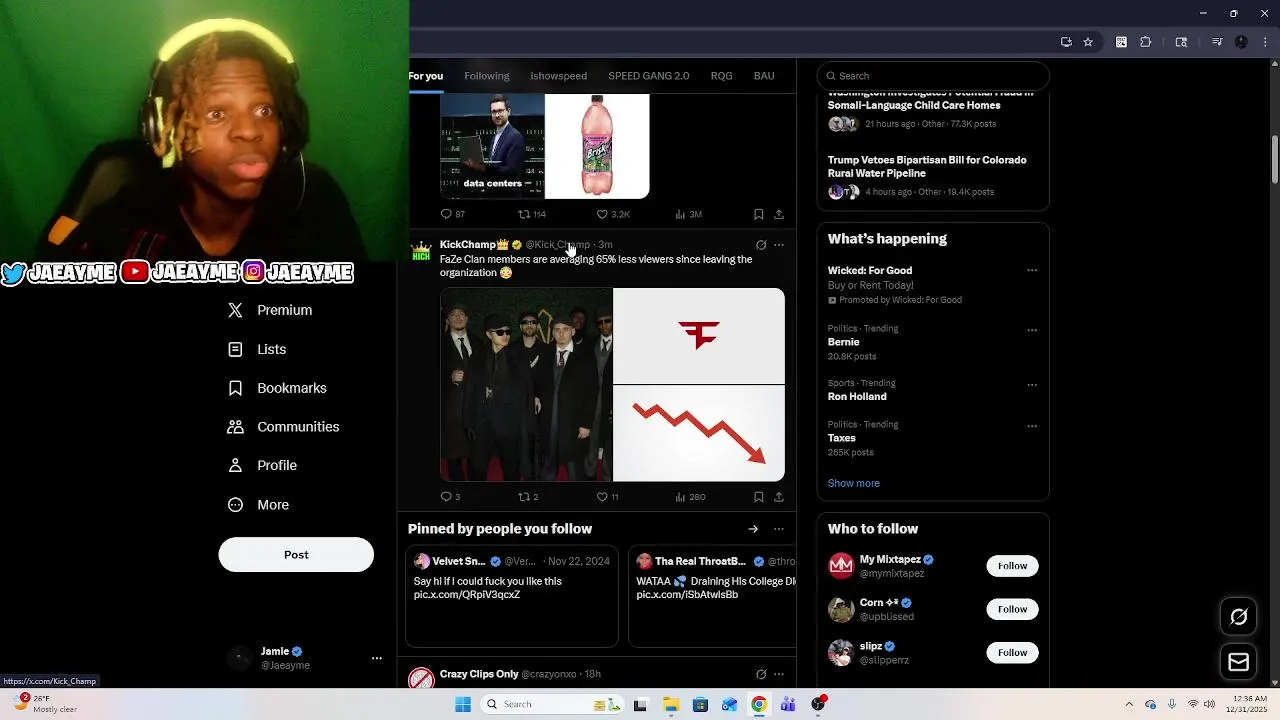The height and width of the screenshot is (720, 1280).
Task: Open the Windows Start menu
Action: click(463, 704)
